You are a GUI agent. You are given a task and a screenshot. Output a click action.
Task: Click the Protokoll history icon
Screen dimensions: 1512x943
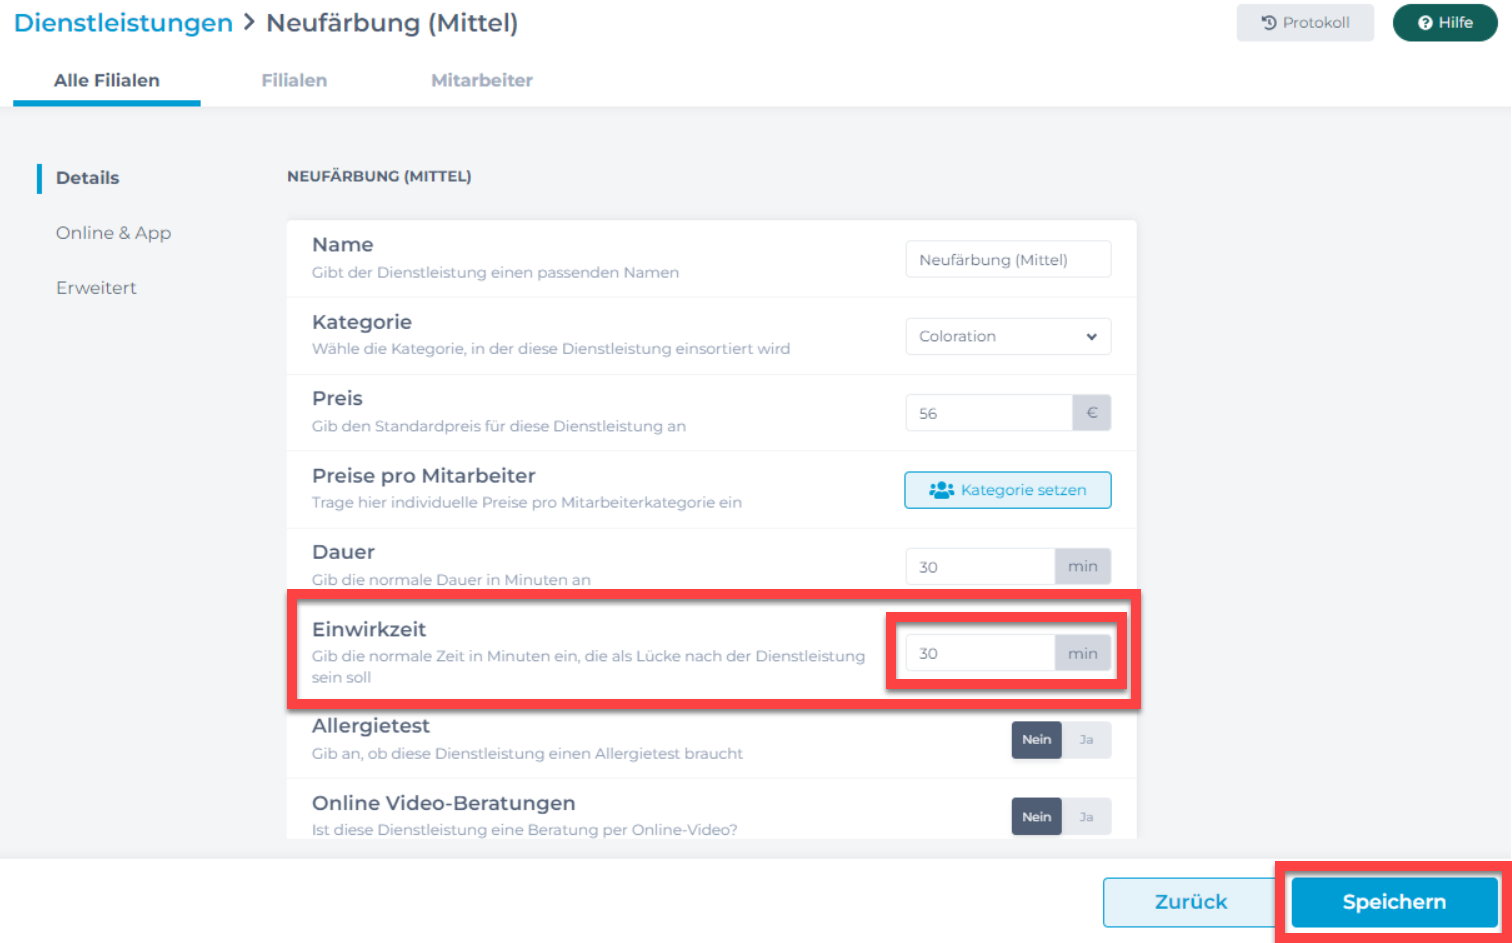1269,22
